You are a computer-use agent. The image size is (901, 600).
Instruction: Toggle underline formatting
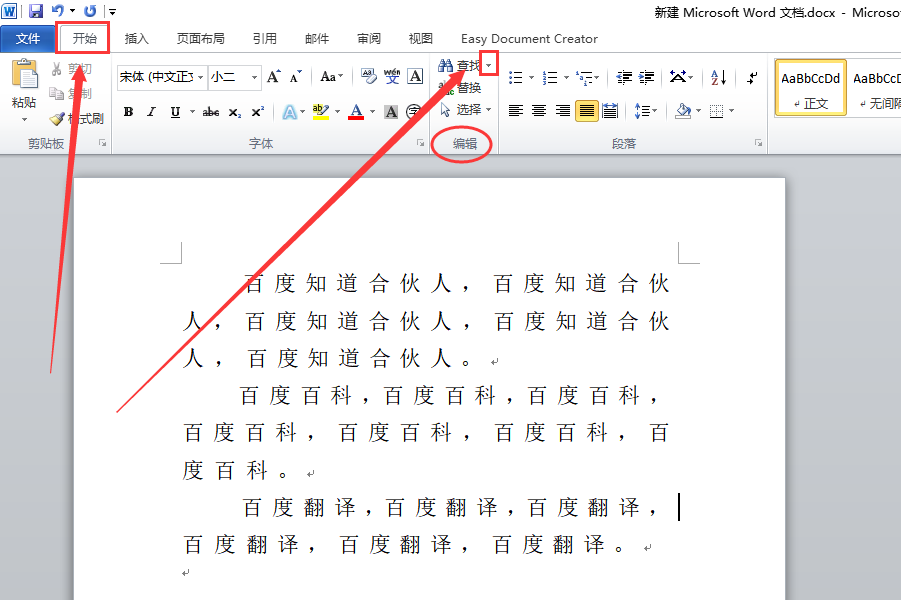pos(175,112)
